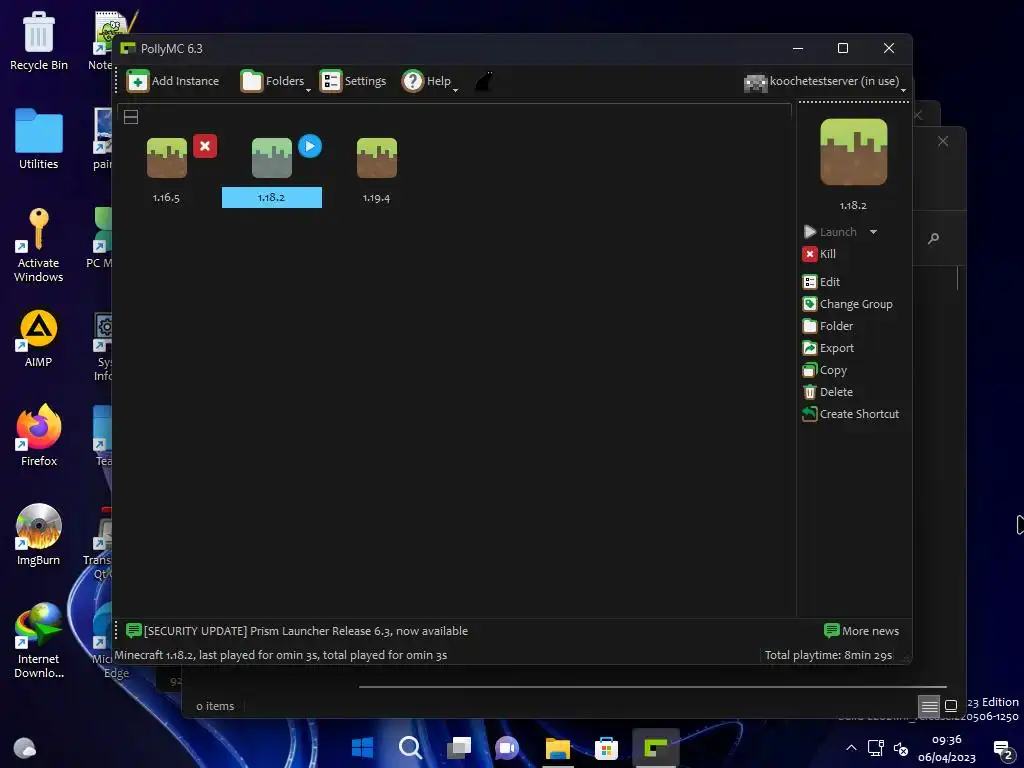Switch background Explorer window to large icons view
This screenshot has height=768, width=1024.
[x=952, y=706]
